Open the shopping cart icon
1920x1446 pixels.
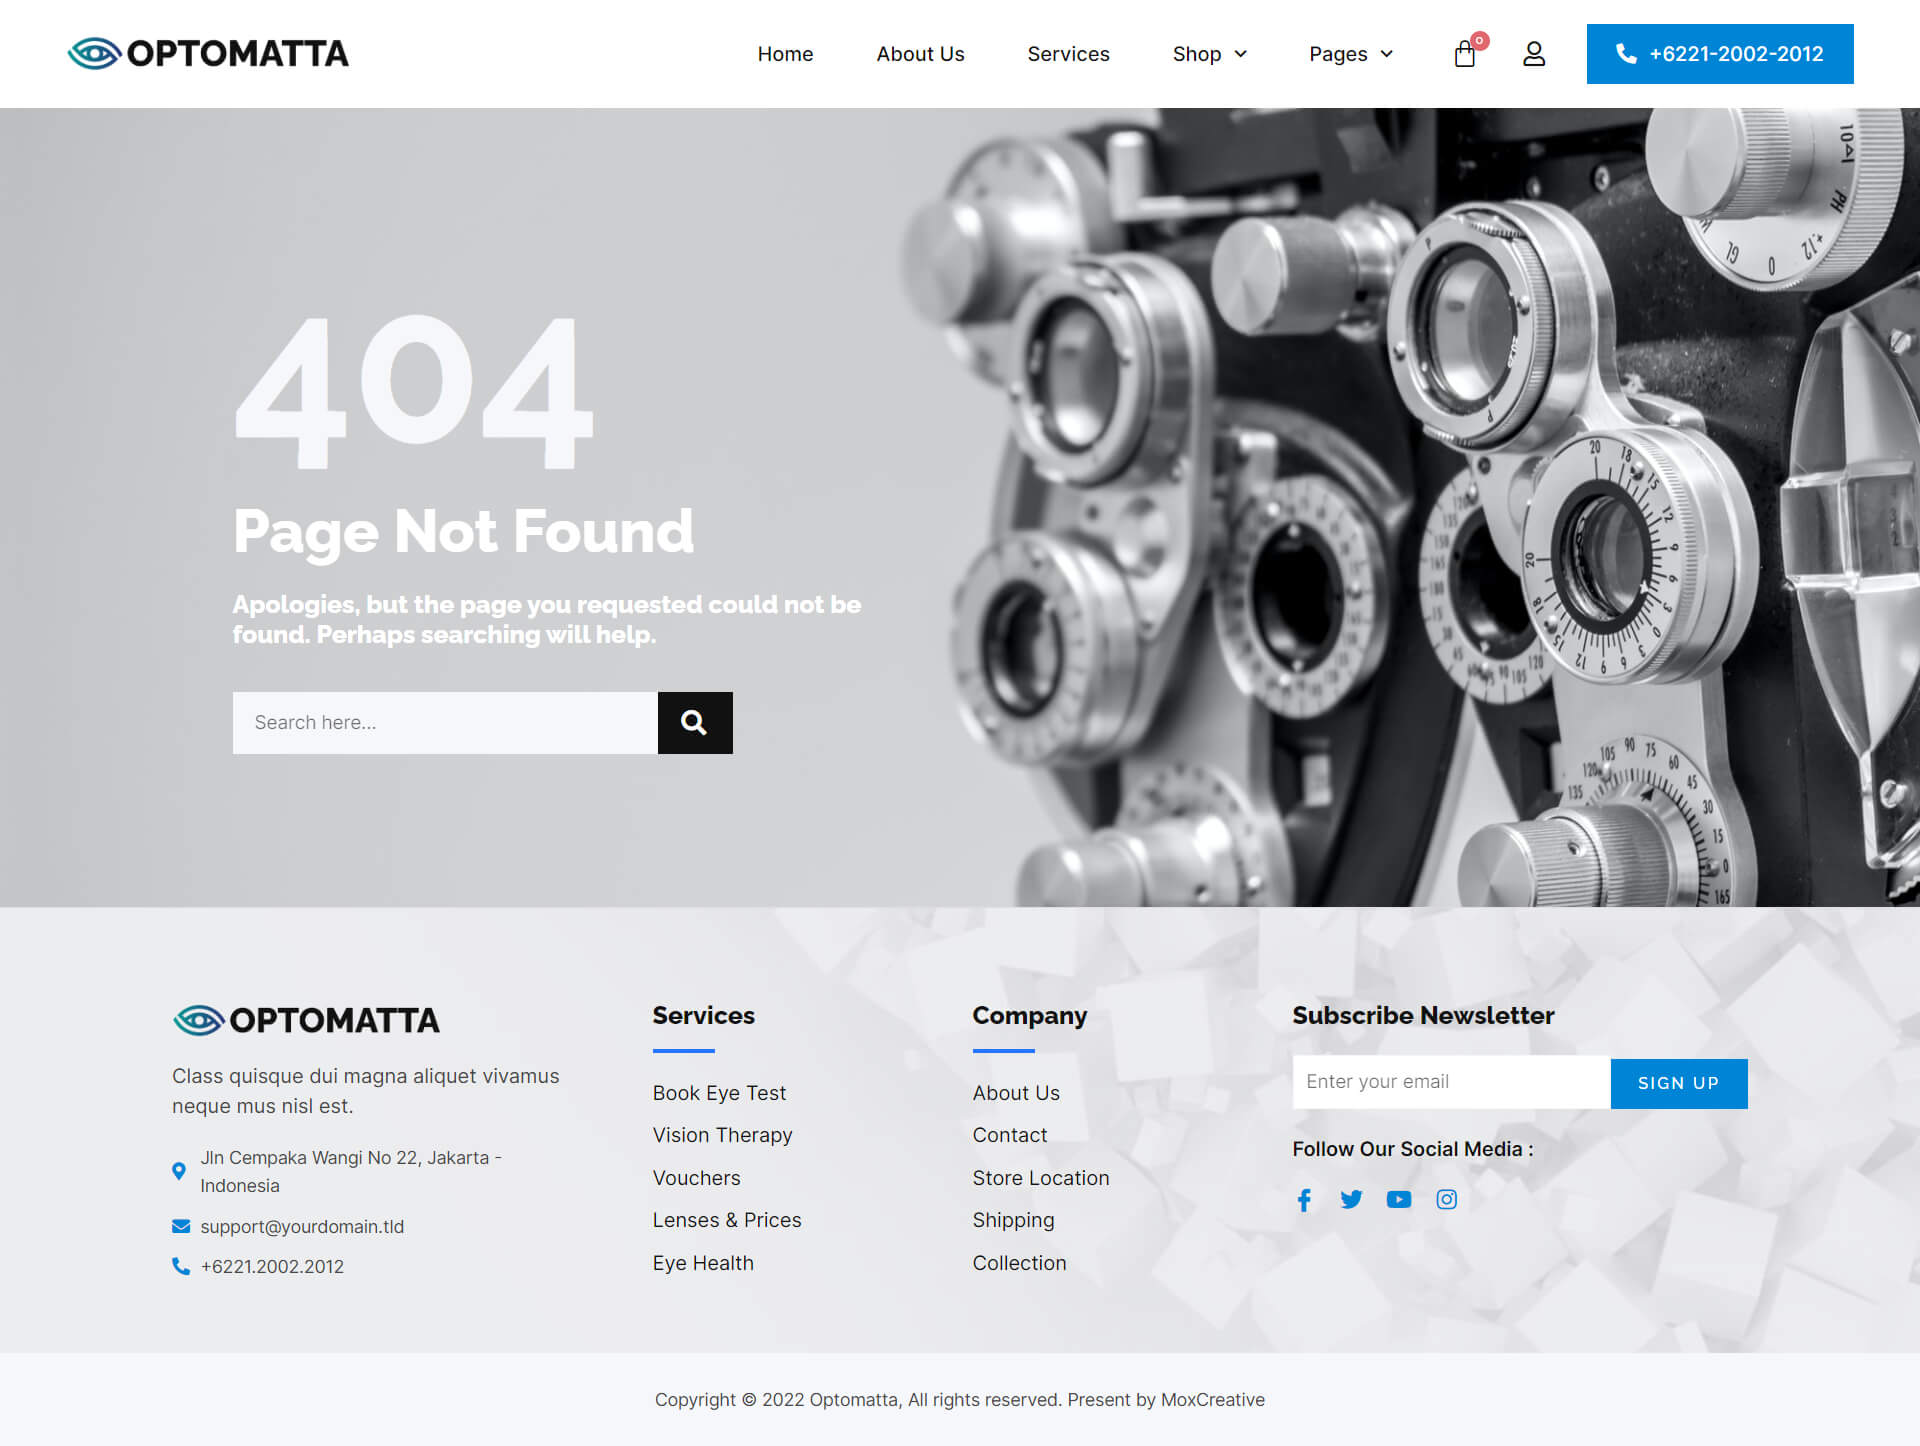click(x=1465, y=54)
